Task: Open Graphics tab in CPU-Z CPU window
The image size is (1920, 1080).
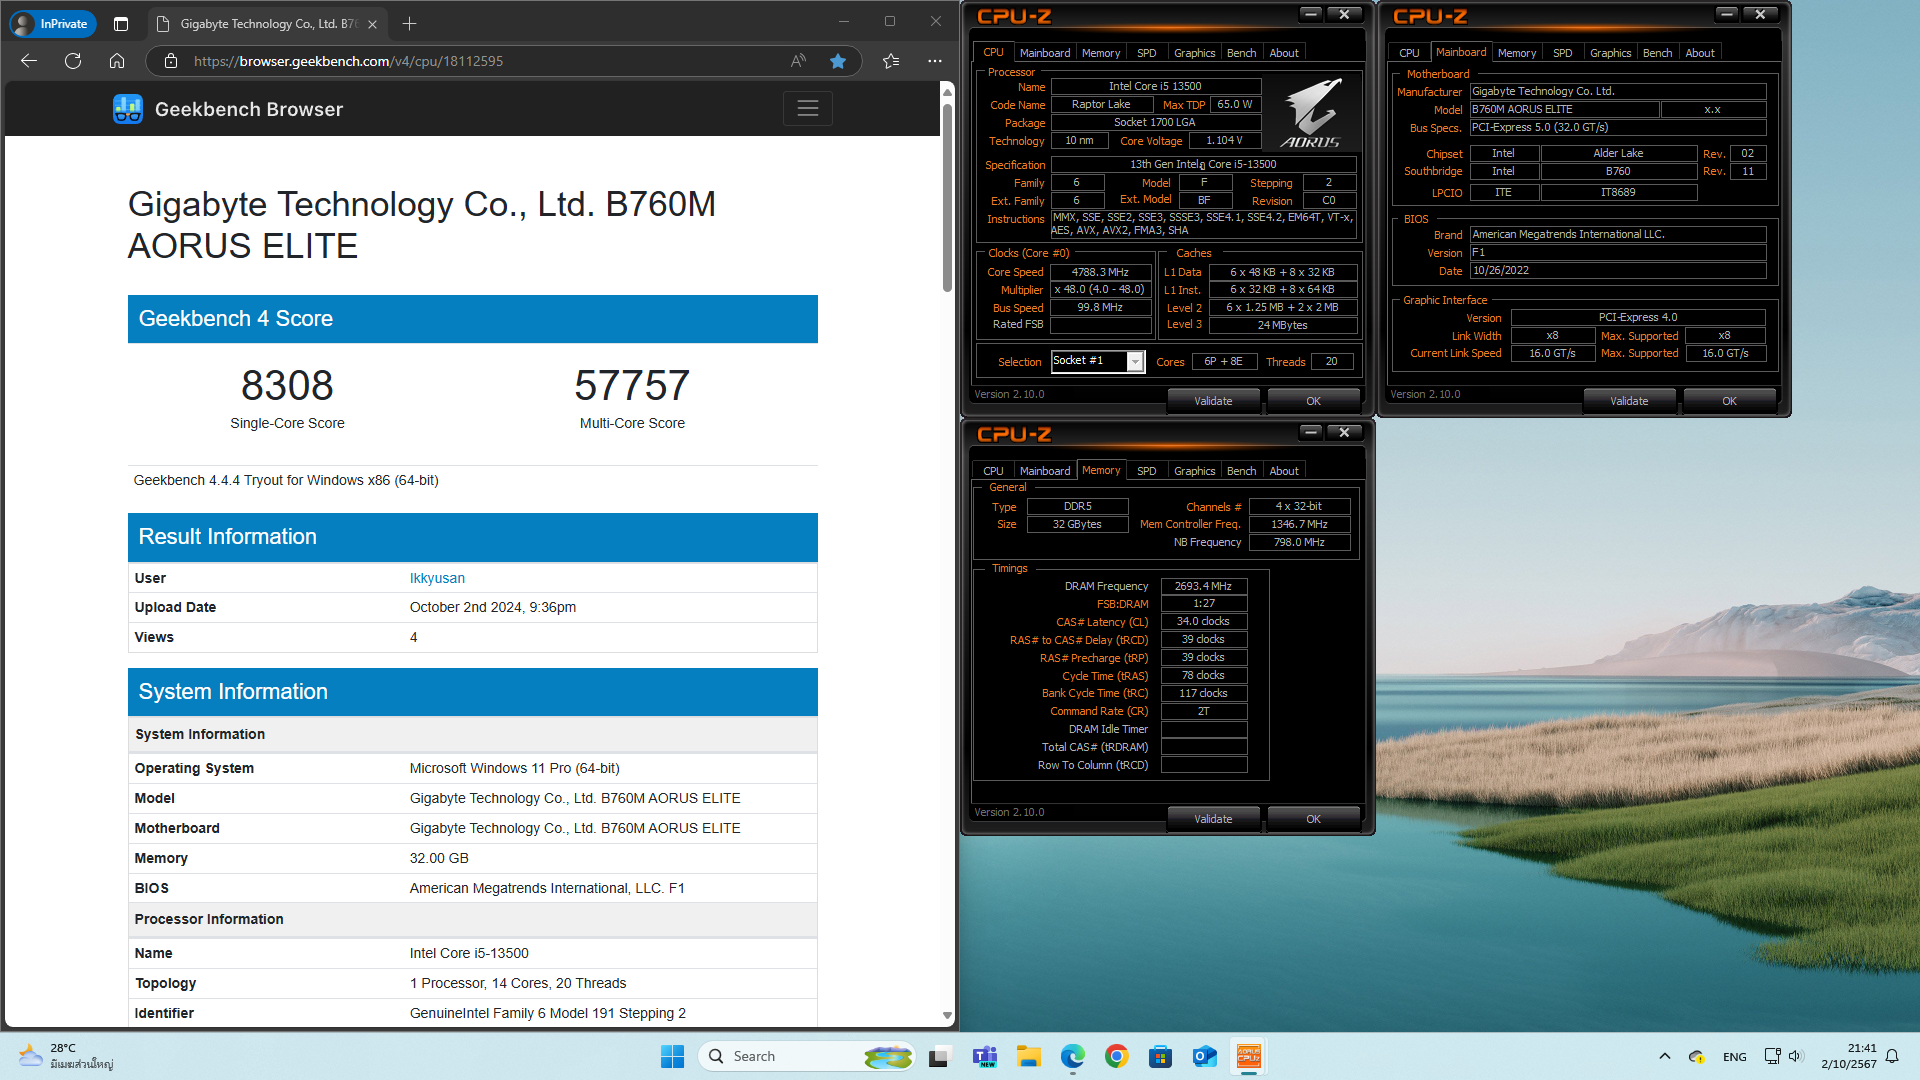Action: tap(1195, 53)
